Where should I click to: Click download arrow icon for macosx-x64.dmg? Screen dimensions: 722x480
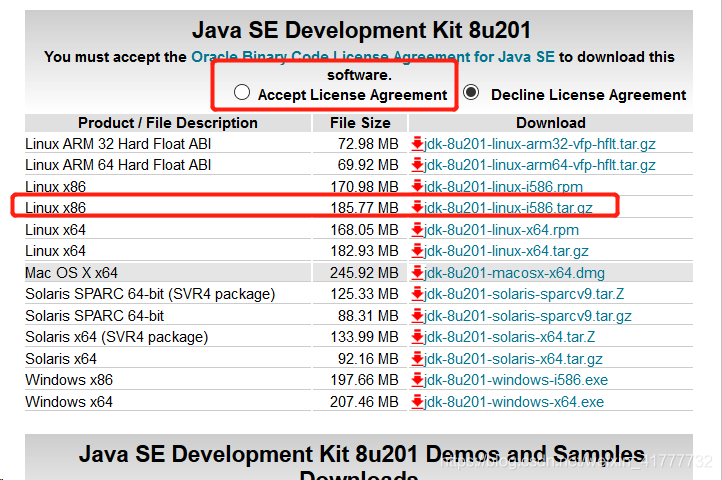coord(417,273)
